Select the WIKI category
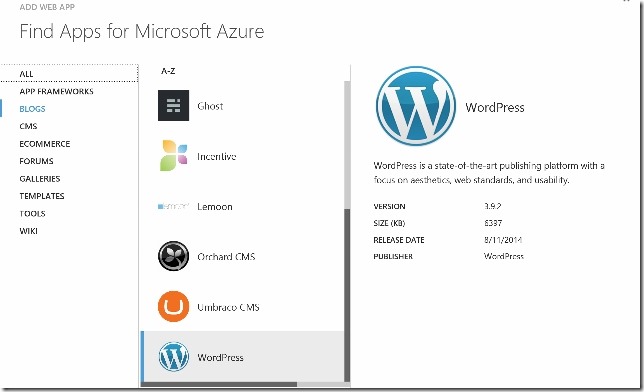The width and height of the screenshot is (644, 392). 28,231
